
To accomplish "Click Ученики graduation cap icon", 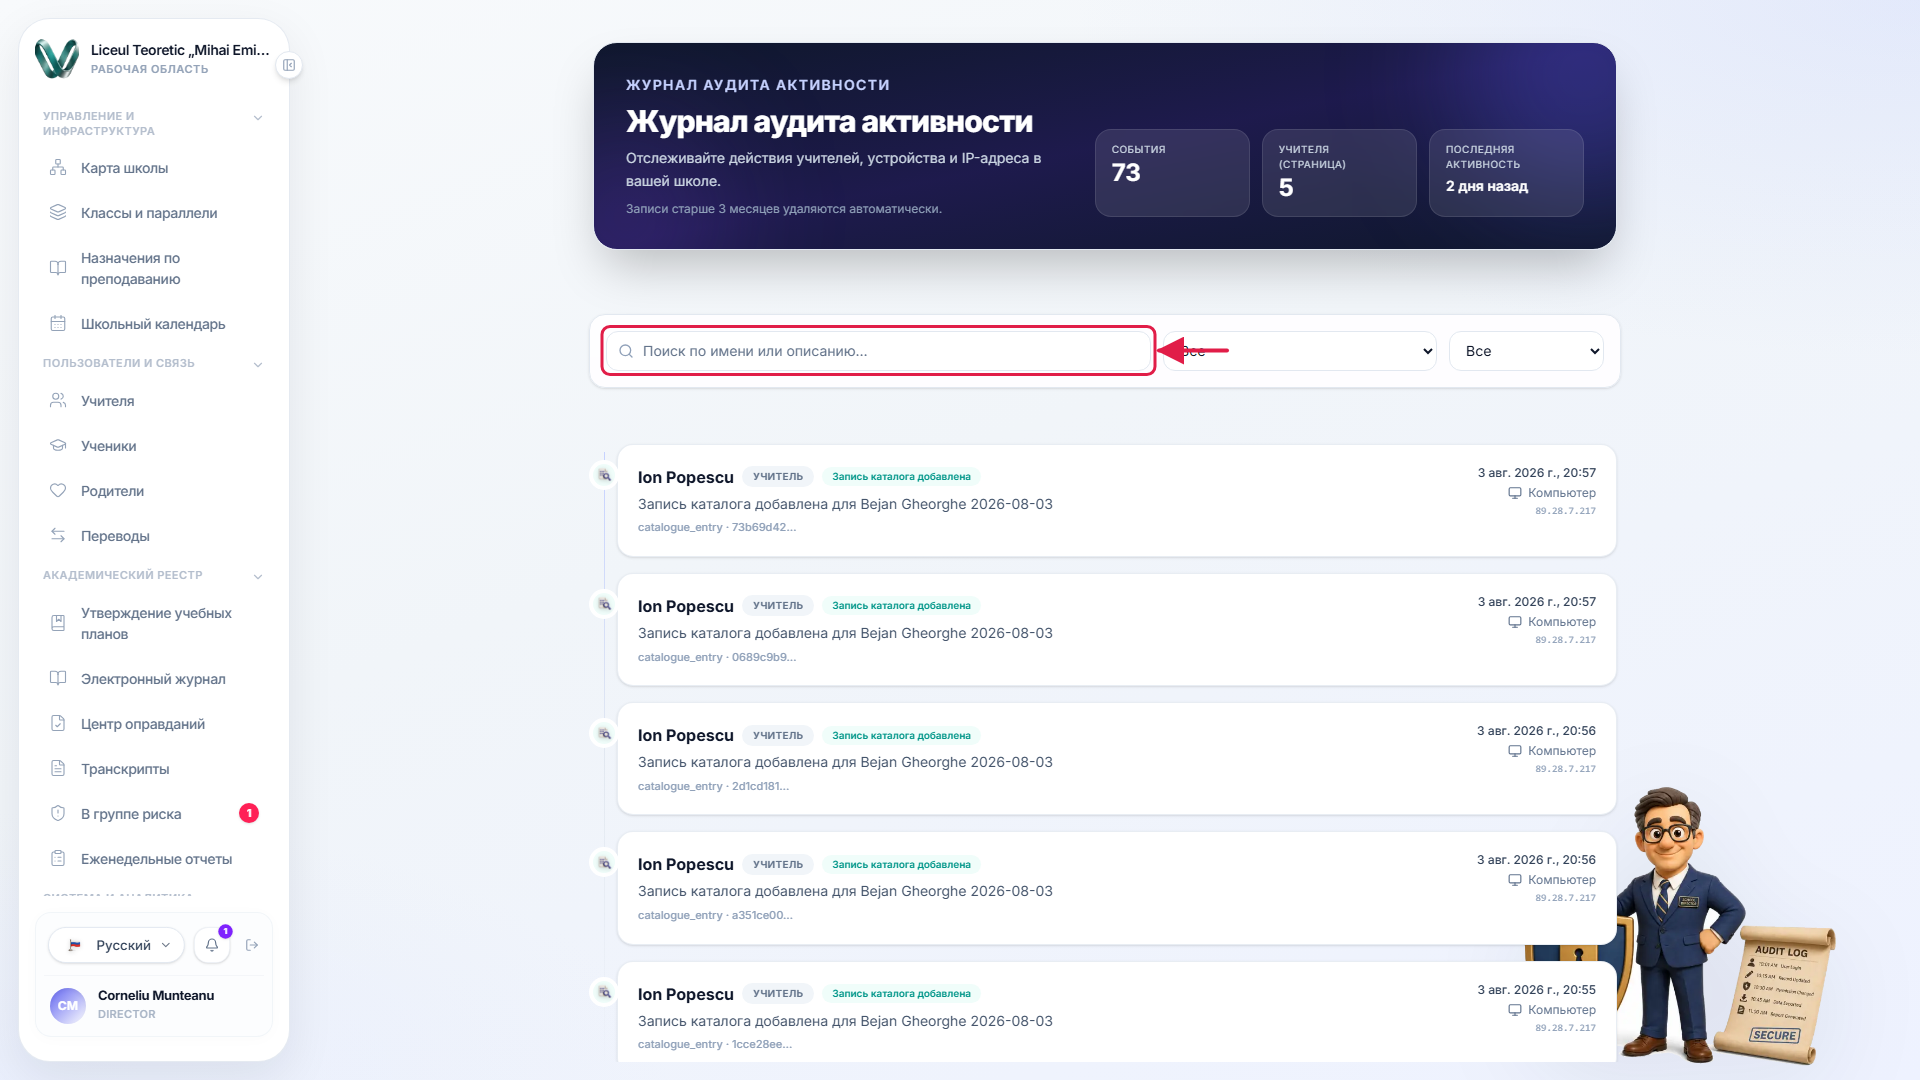I will pyautogui.click(x=58, y=446).
